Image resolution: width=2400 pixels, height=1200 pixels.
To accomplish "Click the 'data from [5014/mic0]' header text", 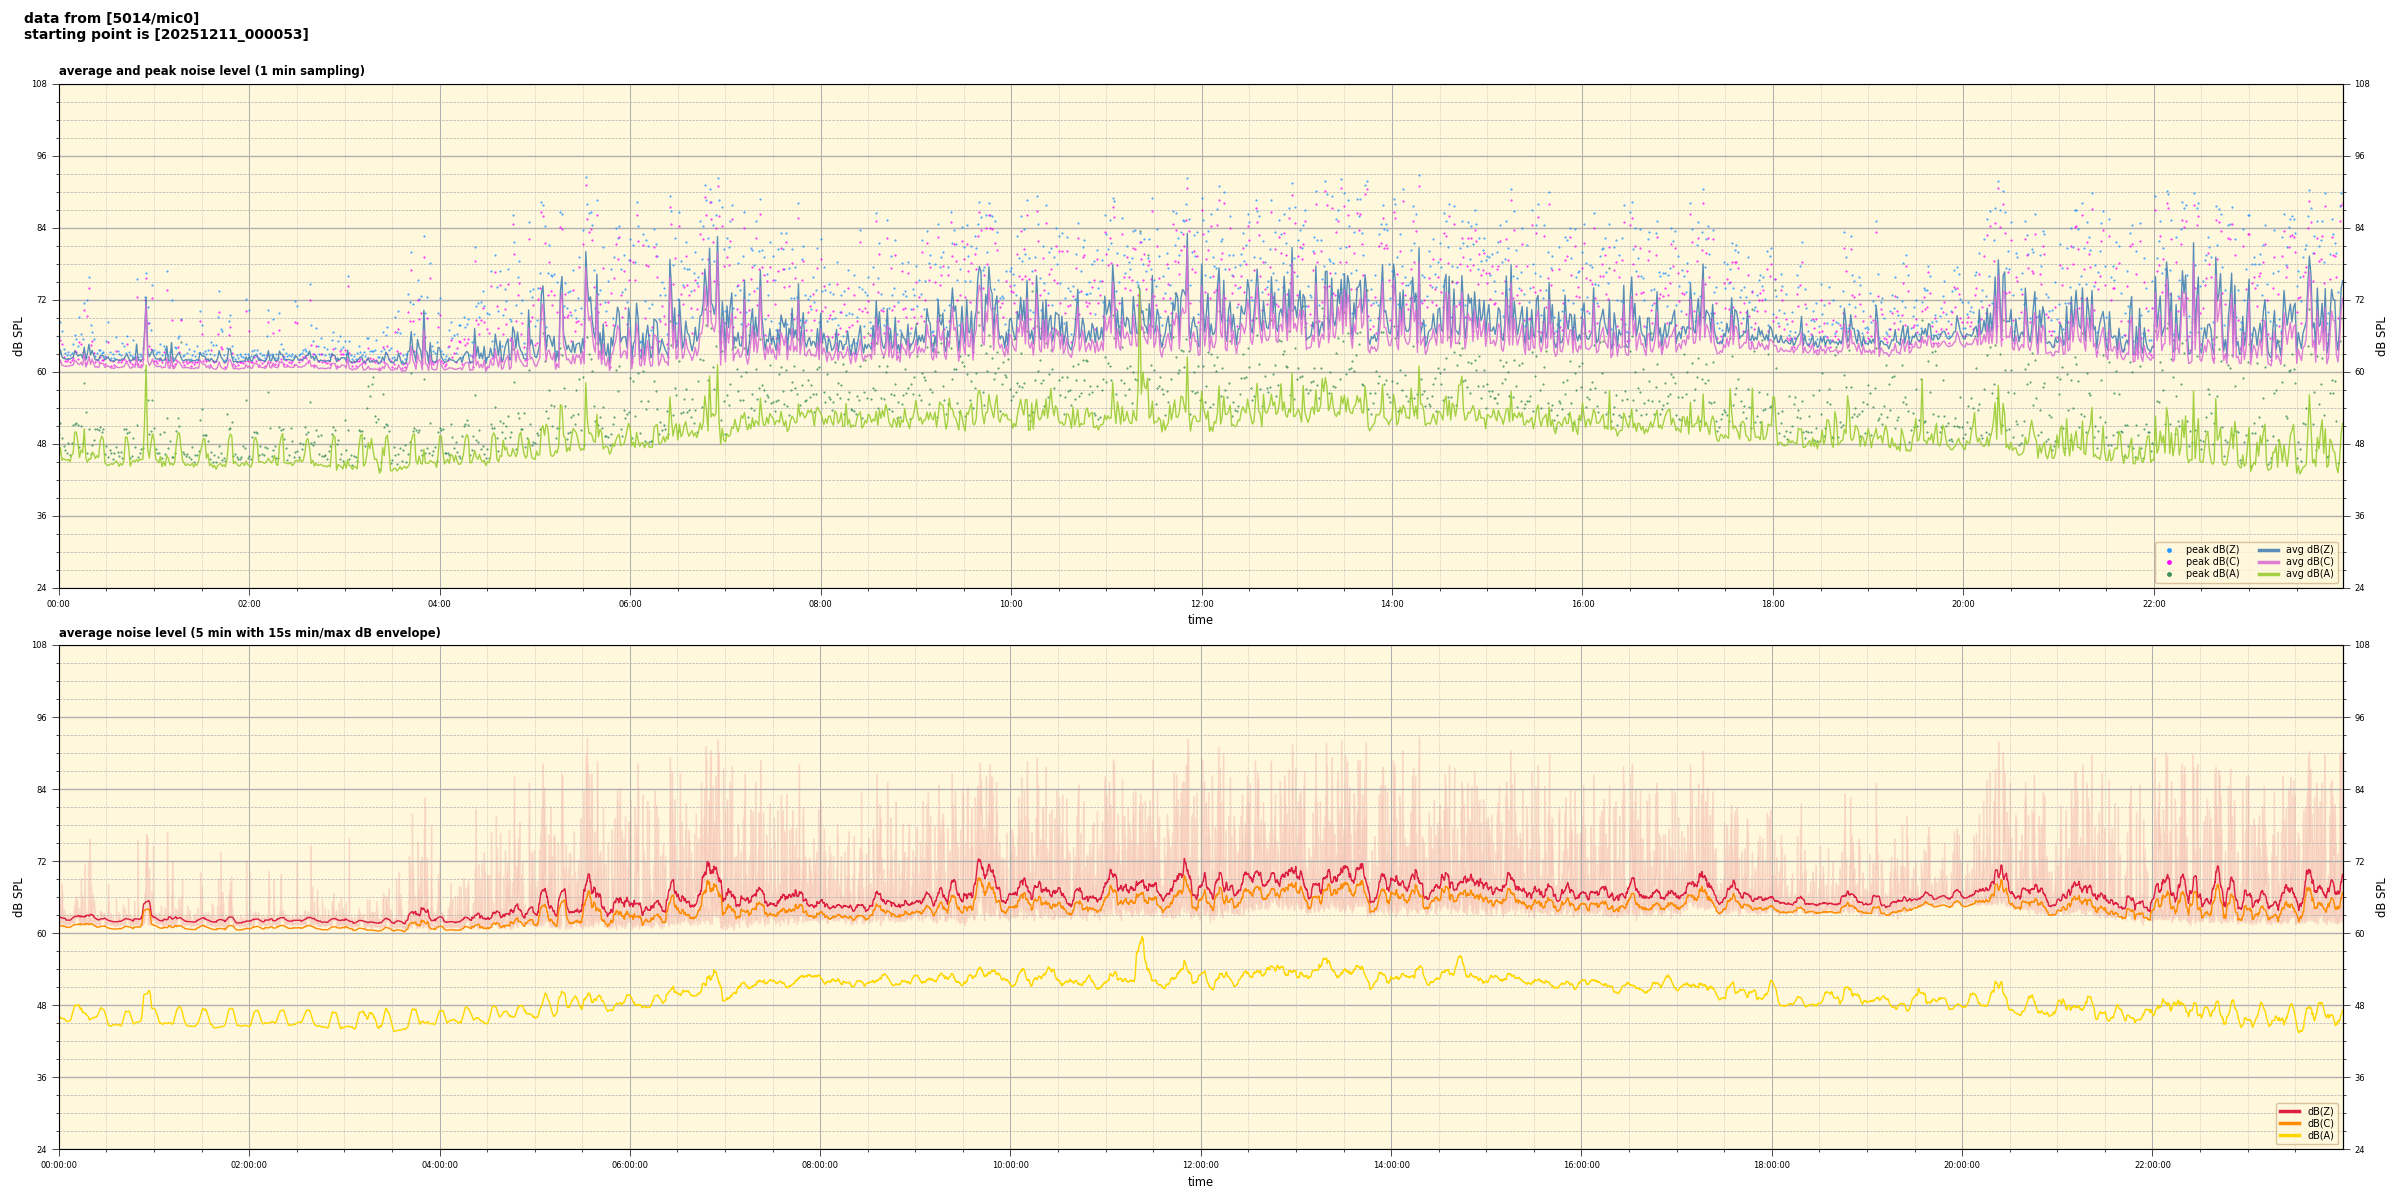I will (x=111, y=18).
